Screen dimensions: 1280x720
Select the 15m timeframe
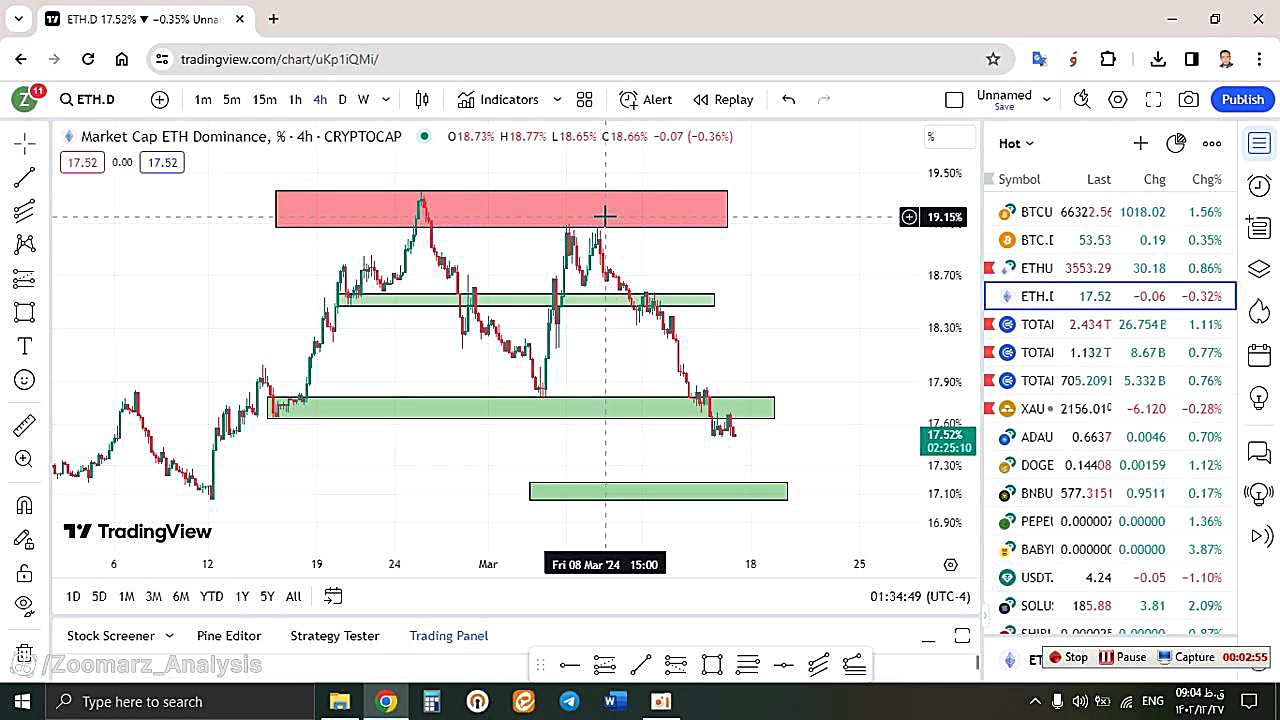pyautogui.click(x=264, y=99)
